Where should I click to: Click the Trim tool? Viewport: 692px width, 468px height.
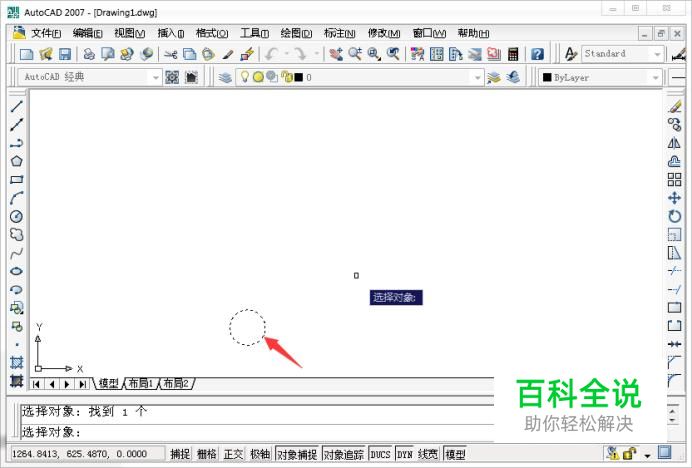[674, 271]
